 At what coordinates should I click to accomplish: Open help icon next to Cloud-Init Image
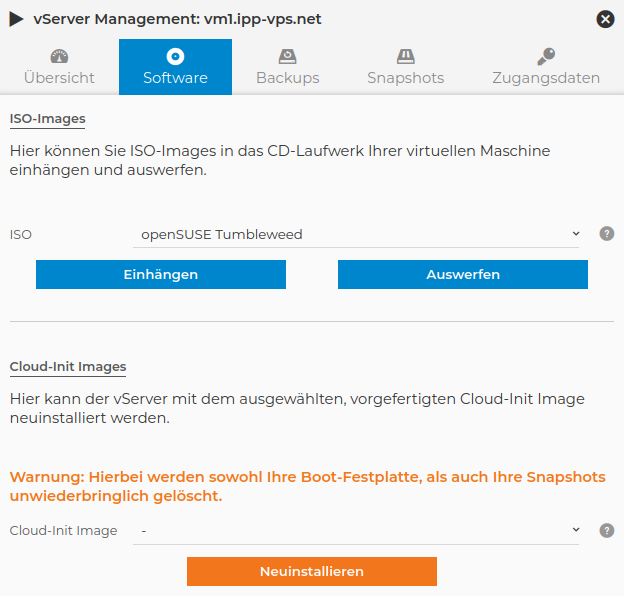click(x=606, y=531)
